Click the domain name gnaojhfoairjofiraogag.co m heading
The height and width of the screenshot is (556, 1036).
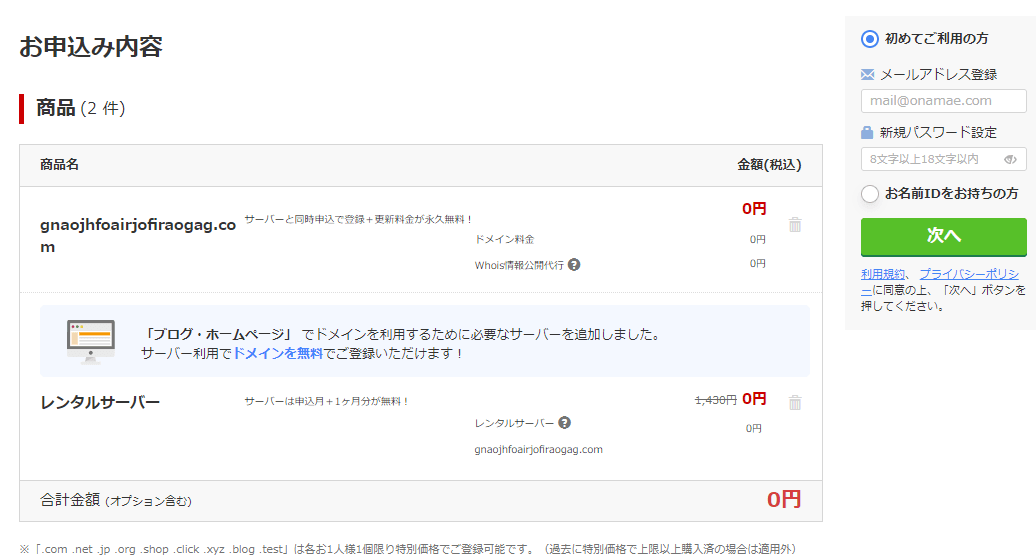tap(138, 236)
